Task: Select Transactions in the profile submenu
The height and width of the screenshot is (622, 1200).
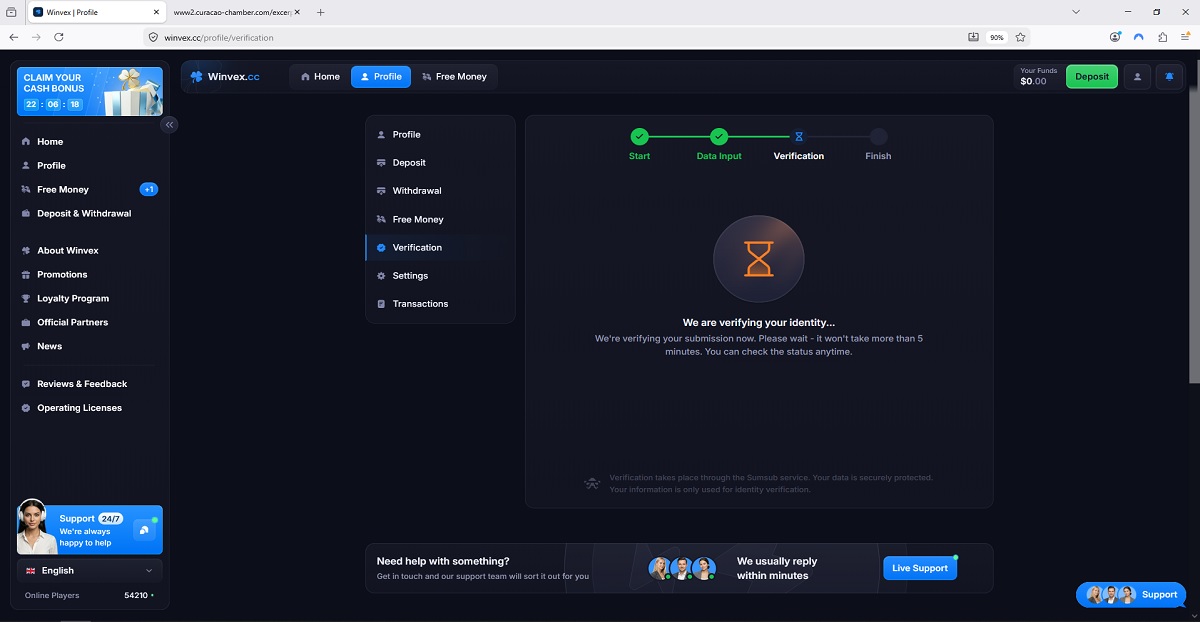Action: [x=440, y=304]
